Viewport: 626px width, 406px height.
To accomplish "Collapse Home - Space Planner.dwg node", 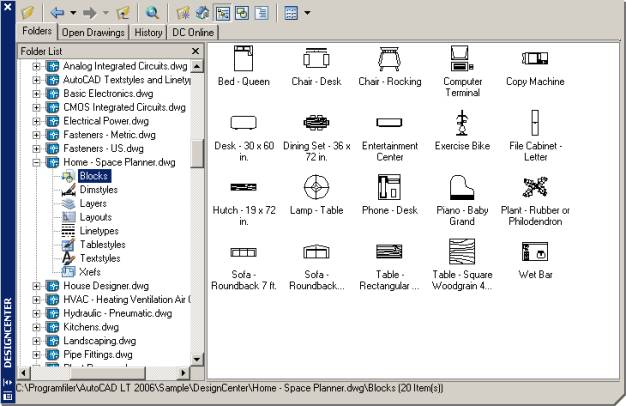I will [x=36, y=162].
